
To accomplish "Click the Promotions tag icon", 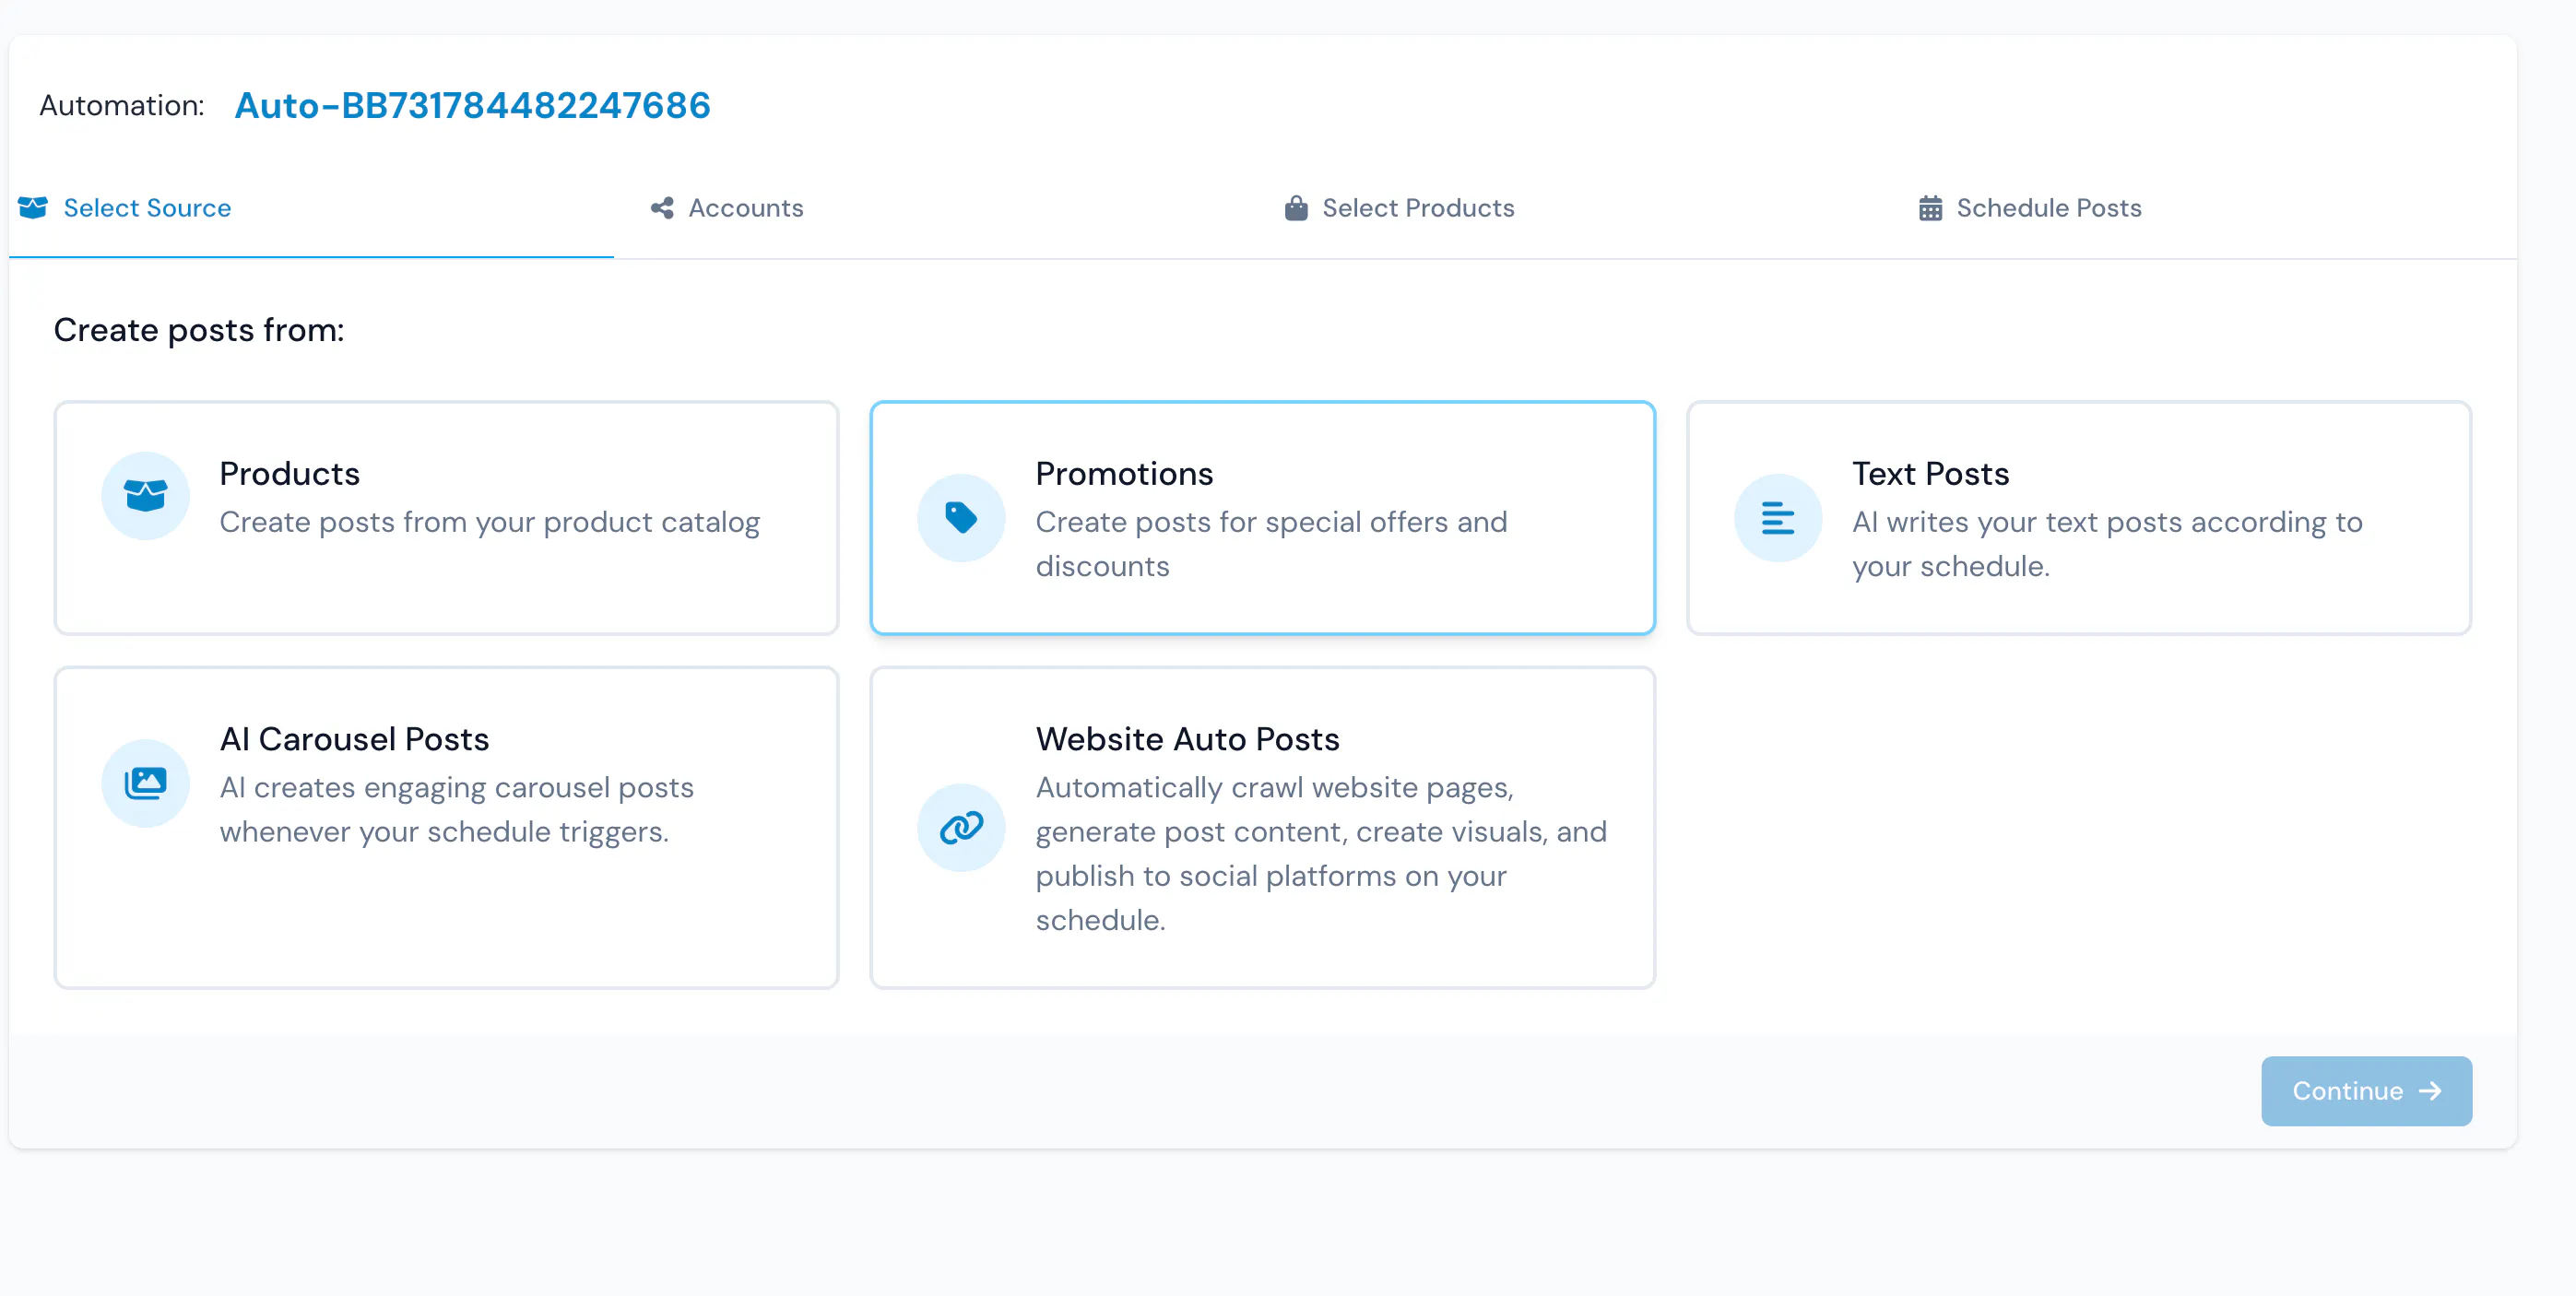I will [961, 518].
